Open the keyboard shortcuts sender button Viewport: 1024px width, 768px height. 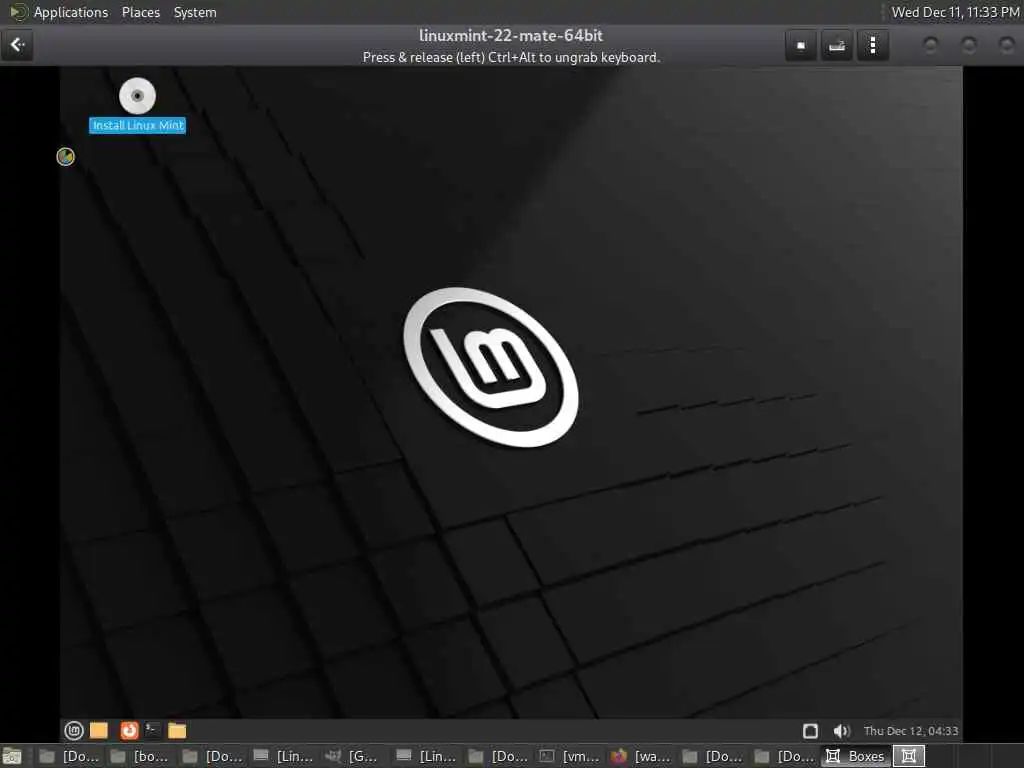837,45
